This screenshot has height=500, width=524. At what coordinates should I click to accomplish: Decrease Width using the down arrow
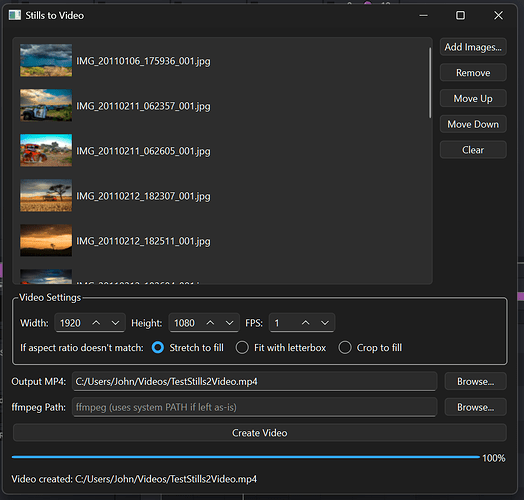point(115,323)
